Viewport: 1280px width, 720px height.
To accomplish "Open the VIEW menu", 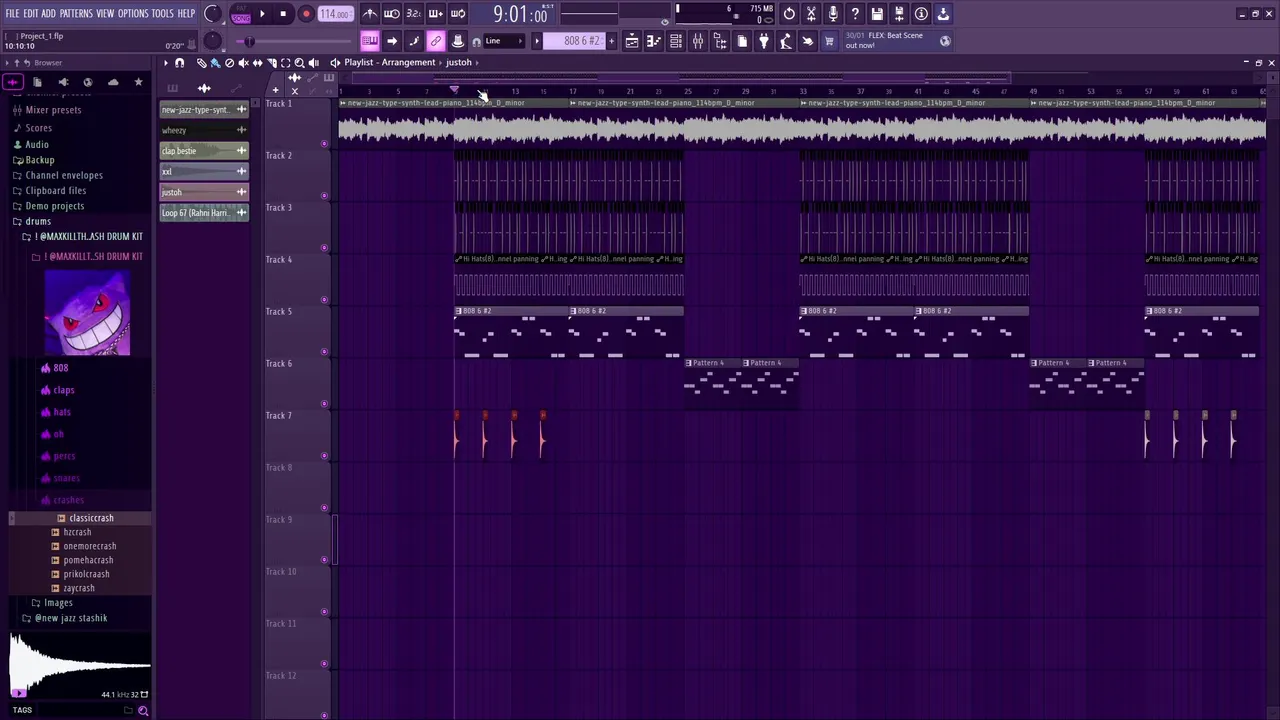I will [x=105, y=13].
